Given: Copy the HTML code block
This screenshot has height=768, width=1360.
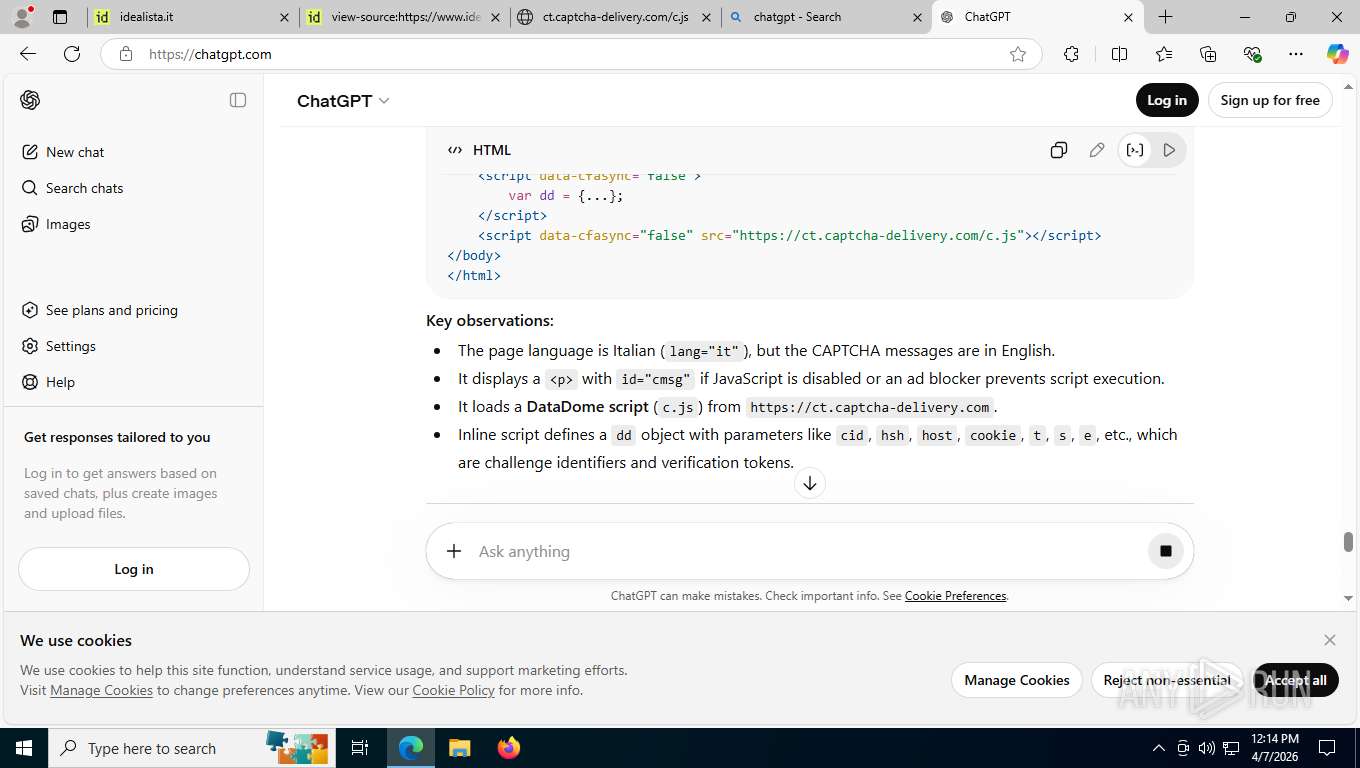Looking at the screenshot, I should click(x=1059, y=150).
